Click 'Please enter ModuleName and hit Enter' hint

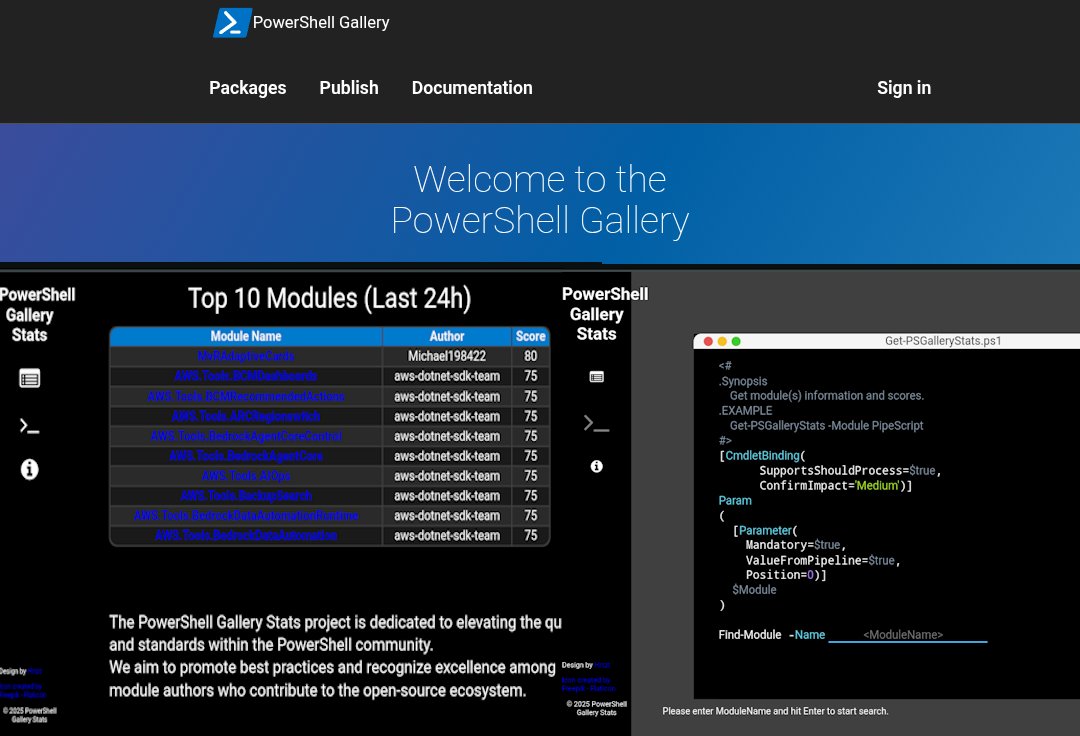click(x=775, y=711)
